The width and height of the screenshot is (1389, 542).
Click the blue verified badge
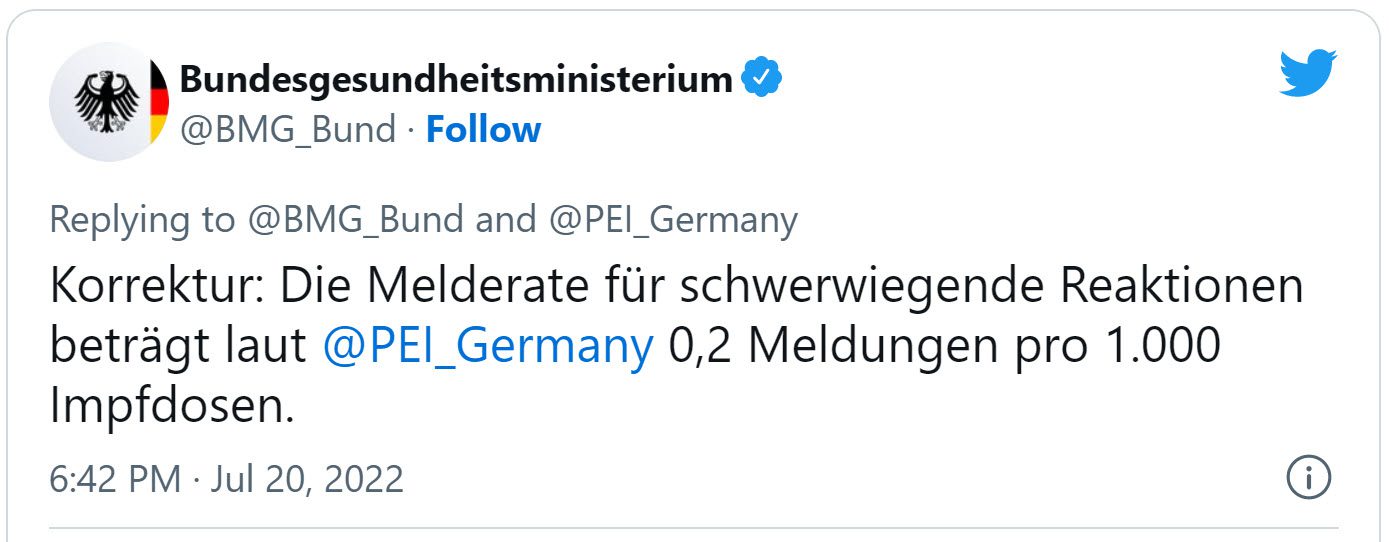761,78
